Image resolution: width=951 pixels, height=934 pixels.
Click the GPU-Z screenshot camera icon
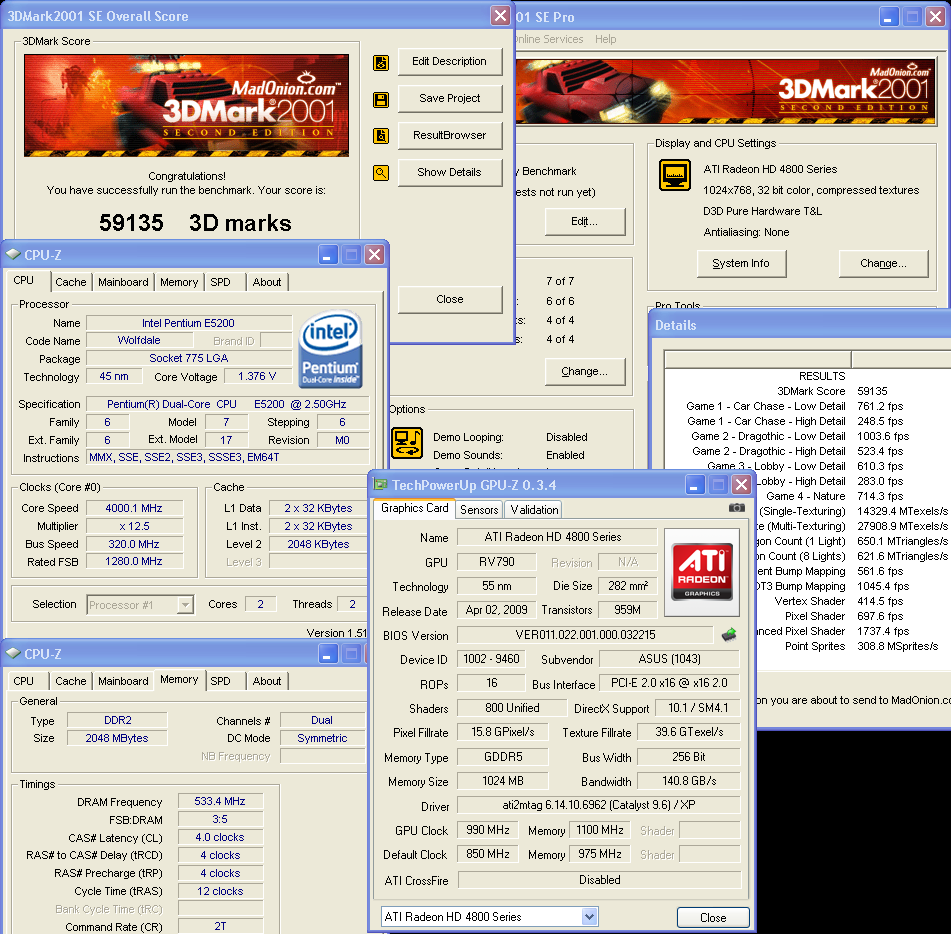[736, 508]
